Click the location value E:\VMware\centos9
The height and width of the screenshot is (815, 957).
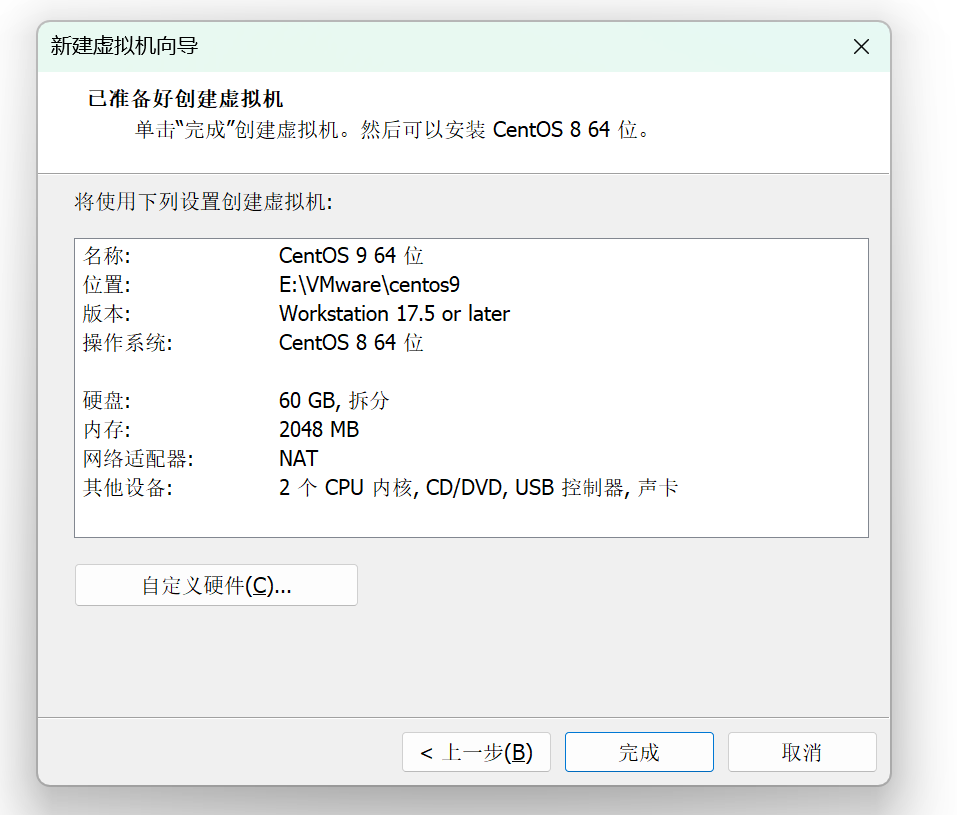pyautogui.click(x=369, y=284)
